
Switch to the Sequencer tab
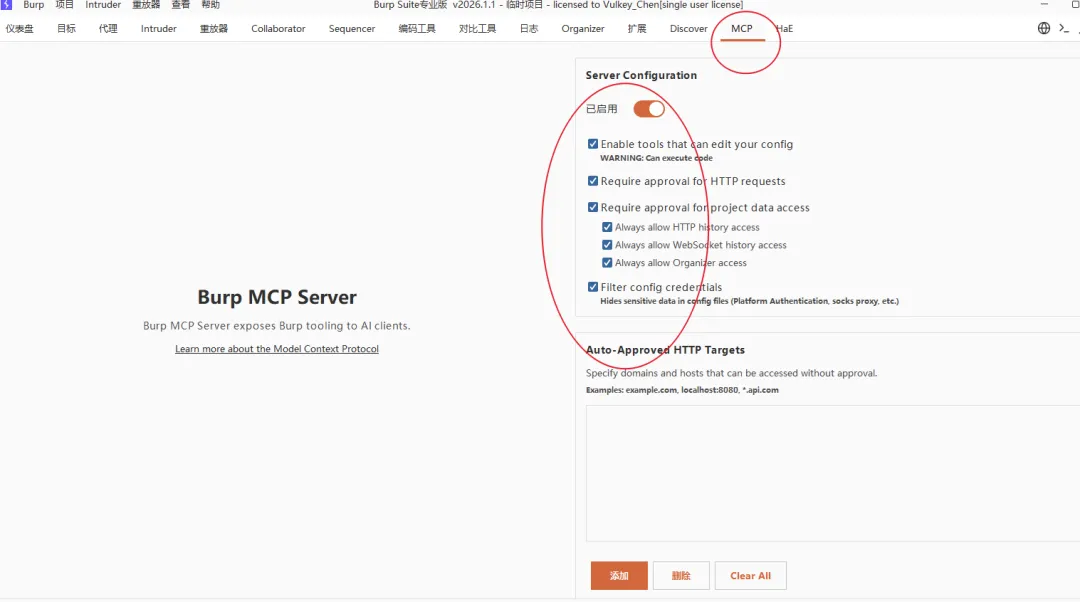[x=352, y=29]
